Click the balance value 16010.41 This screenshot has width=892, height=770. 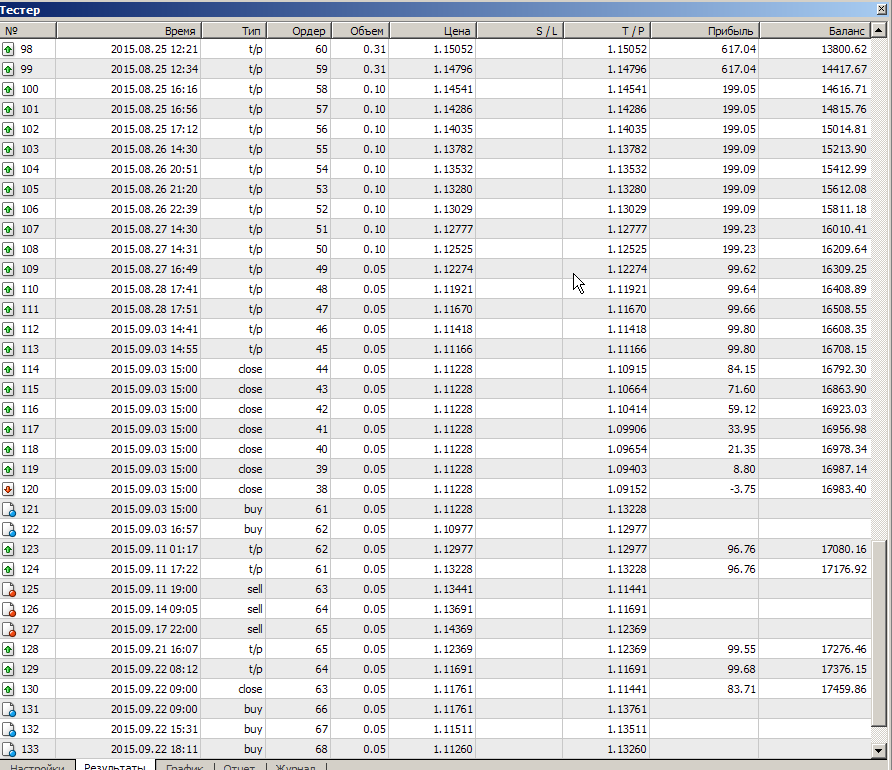point(844,229)
